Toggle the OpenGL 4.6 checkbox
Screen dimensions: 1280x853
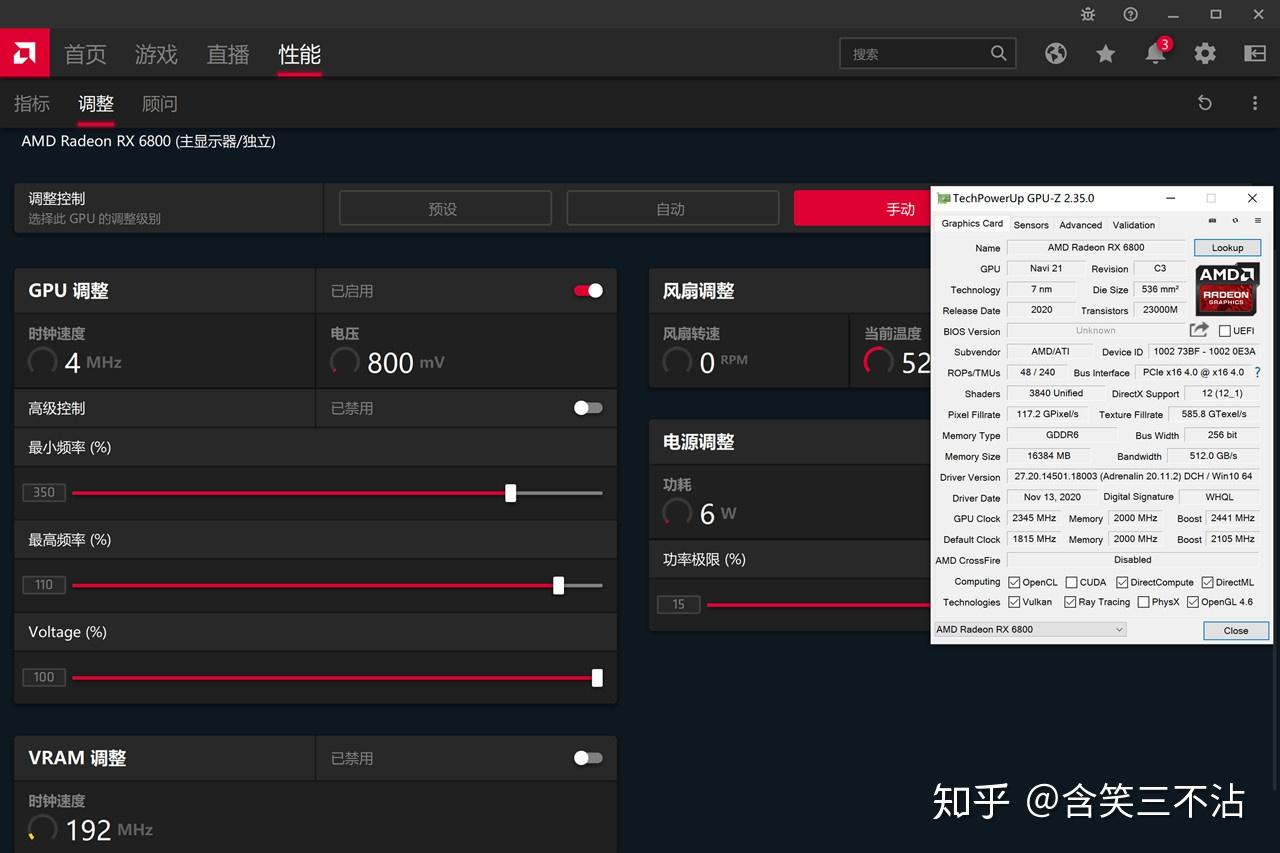tap(1192, 602)
